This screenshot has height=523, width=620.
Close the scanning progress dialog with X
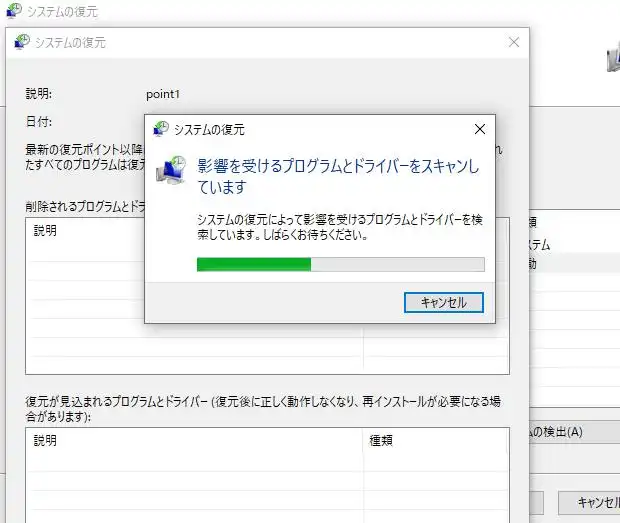[480, 129]
